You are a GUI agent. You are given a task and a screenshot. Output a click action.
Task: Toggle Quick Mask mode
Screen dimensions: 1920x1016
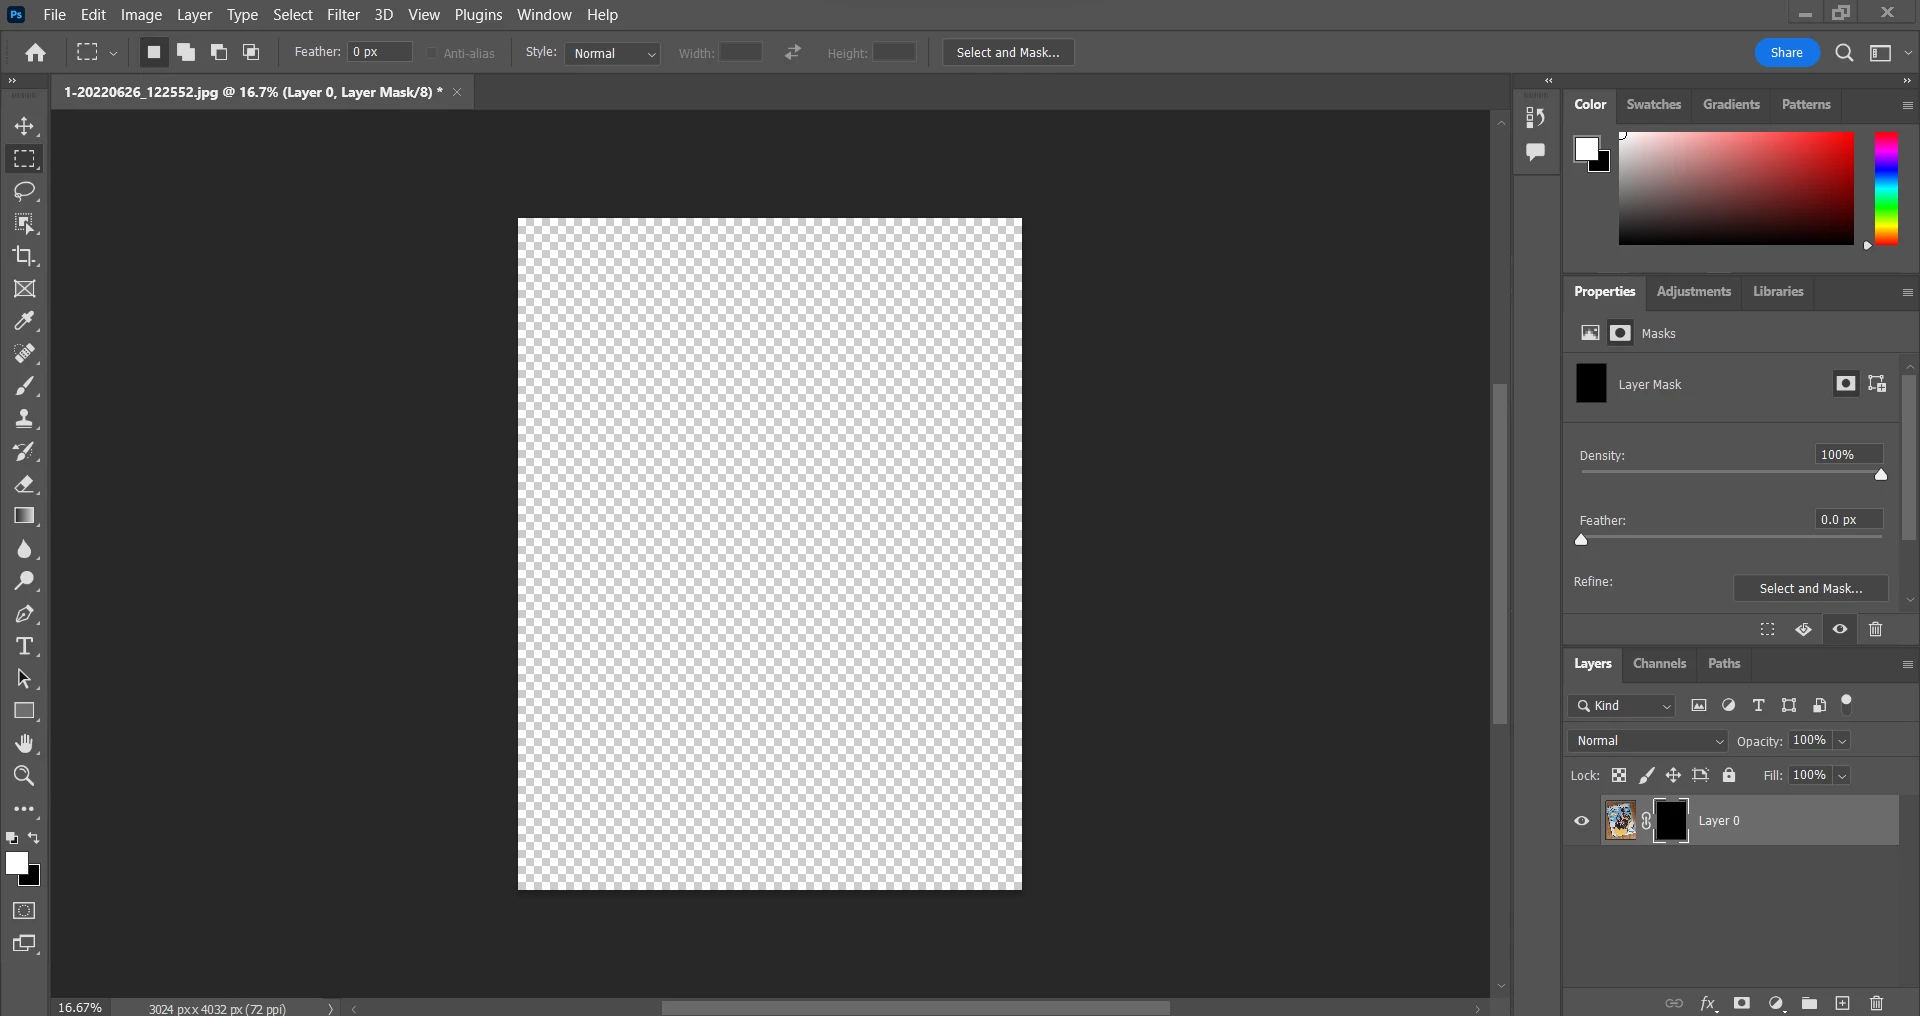pos(25,911)
